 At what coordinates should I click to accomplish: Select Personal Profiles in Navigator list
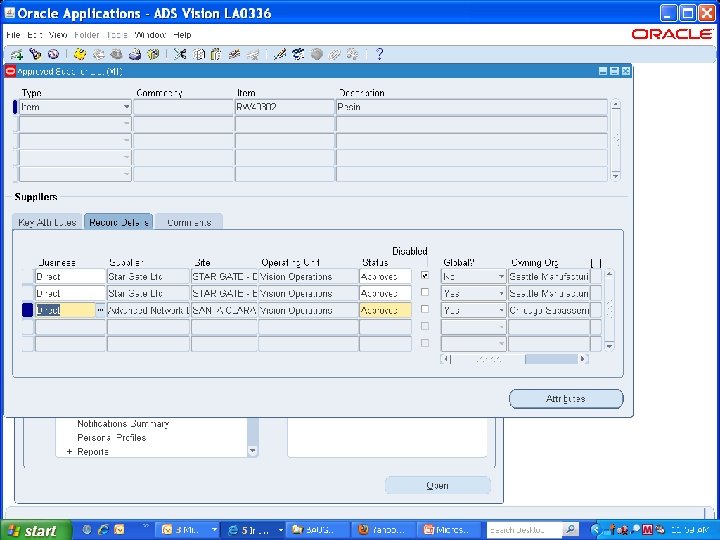pyautogui.click(x=112, y=438)
